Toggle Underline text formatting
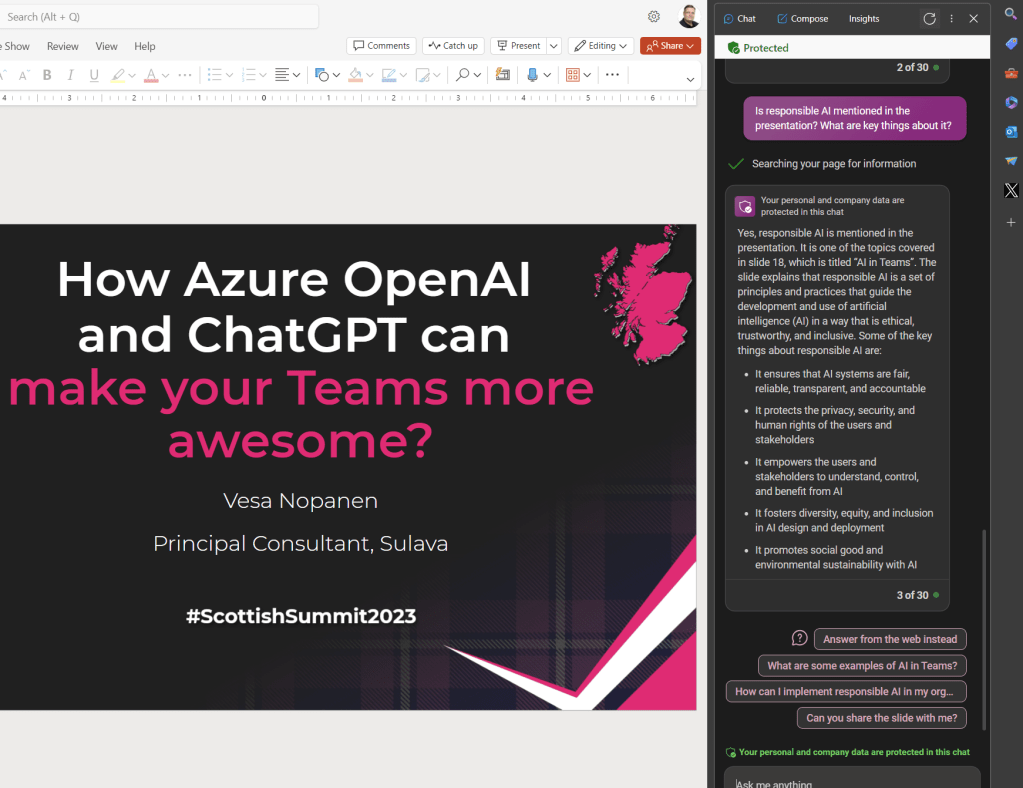The height and width of the screenshot is (788, 1023). coord(94,75)
